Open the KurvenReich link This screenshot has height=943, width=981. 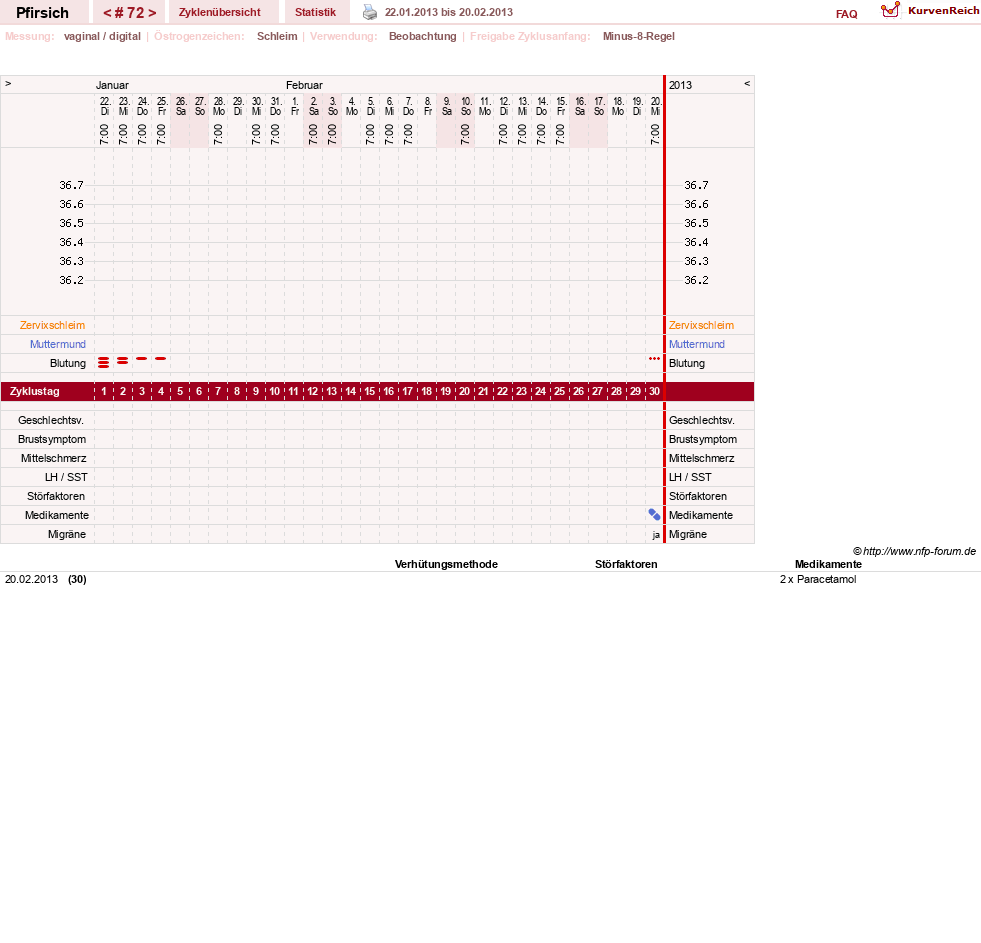(x=943, y=11)
